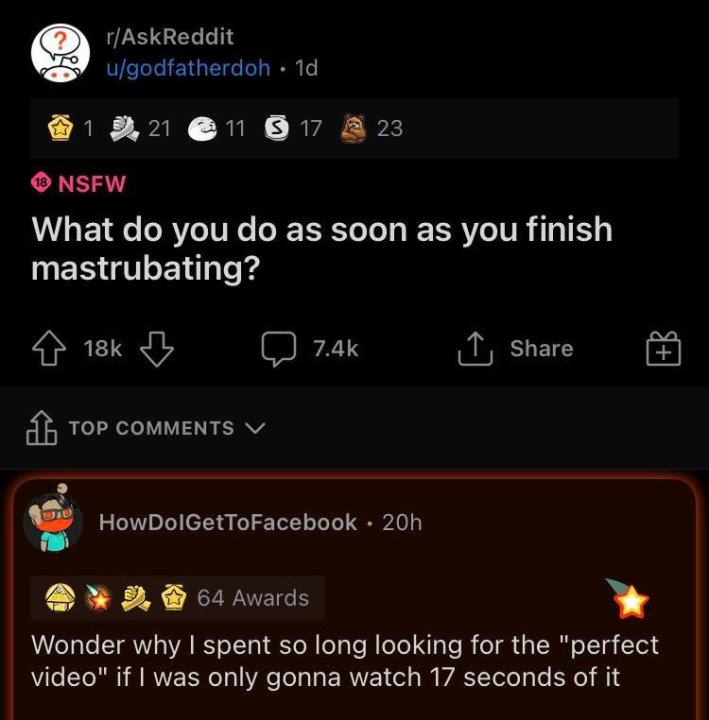Image resolution: width=709 pixels, height=720 pixels.
Task: Open the comments bubble showing 7.4k
Action: [x=277, y=348]
